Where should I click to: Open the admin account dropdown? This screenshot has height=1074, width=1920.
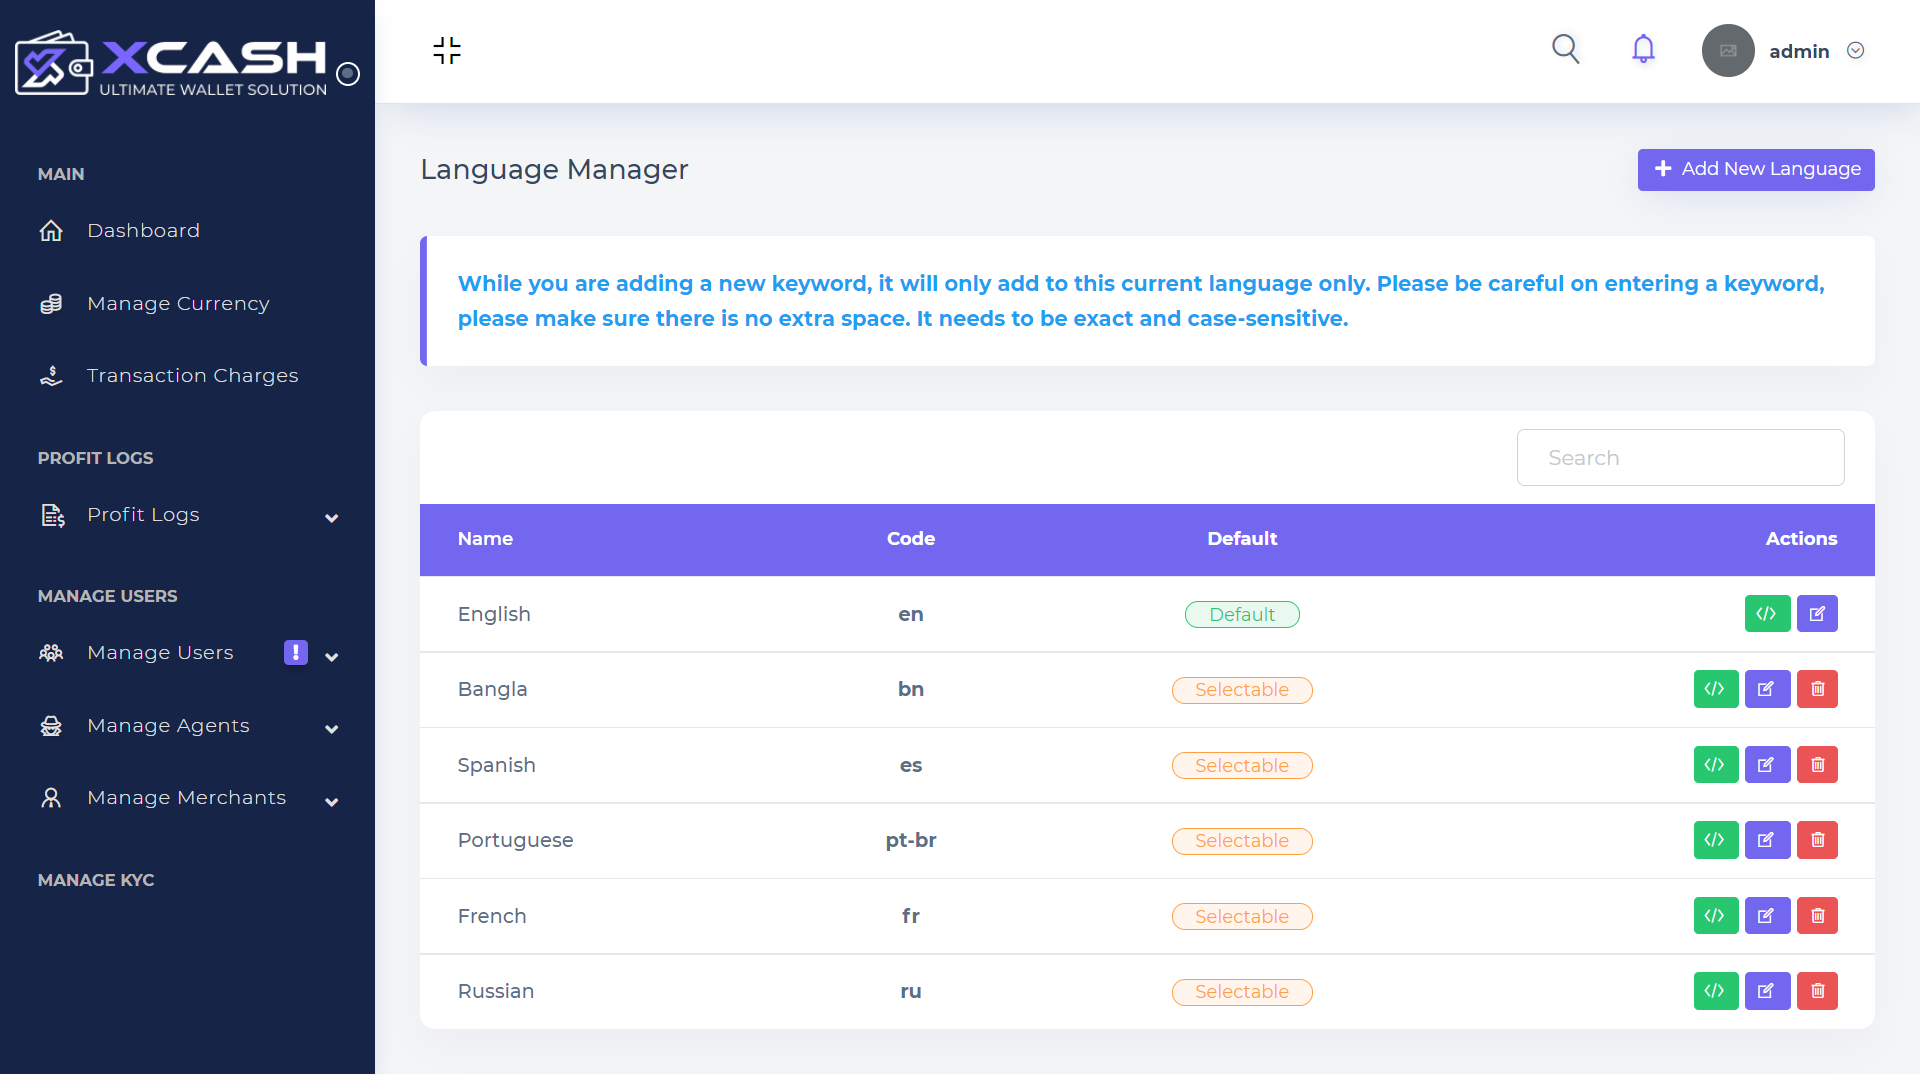(1855, 51)
